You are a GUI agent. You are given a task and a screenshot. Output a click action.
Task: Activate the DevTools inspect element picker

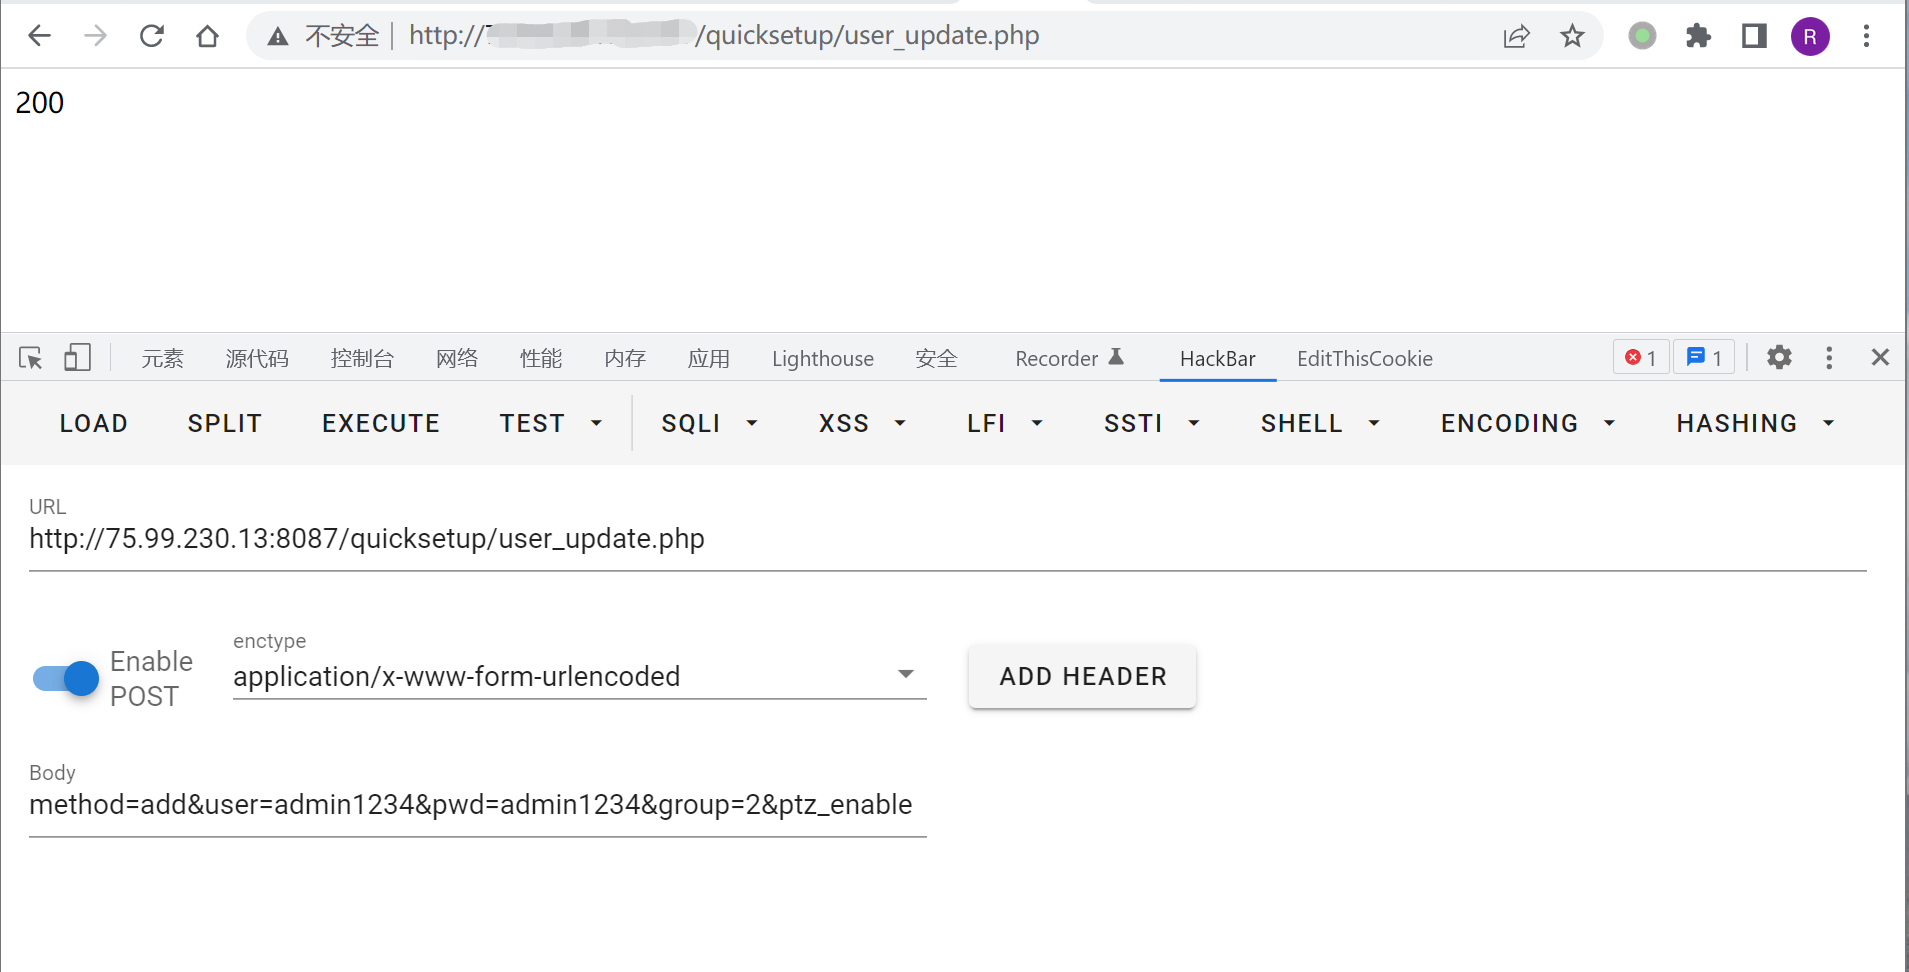pyautogui.click(x=30, y=358)
